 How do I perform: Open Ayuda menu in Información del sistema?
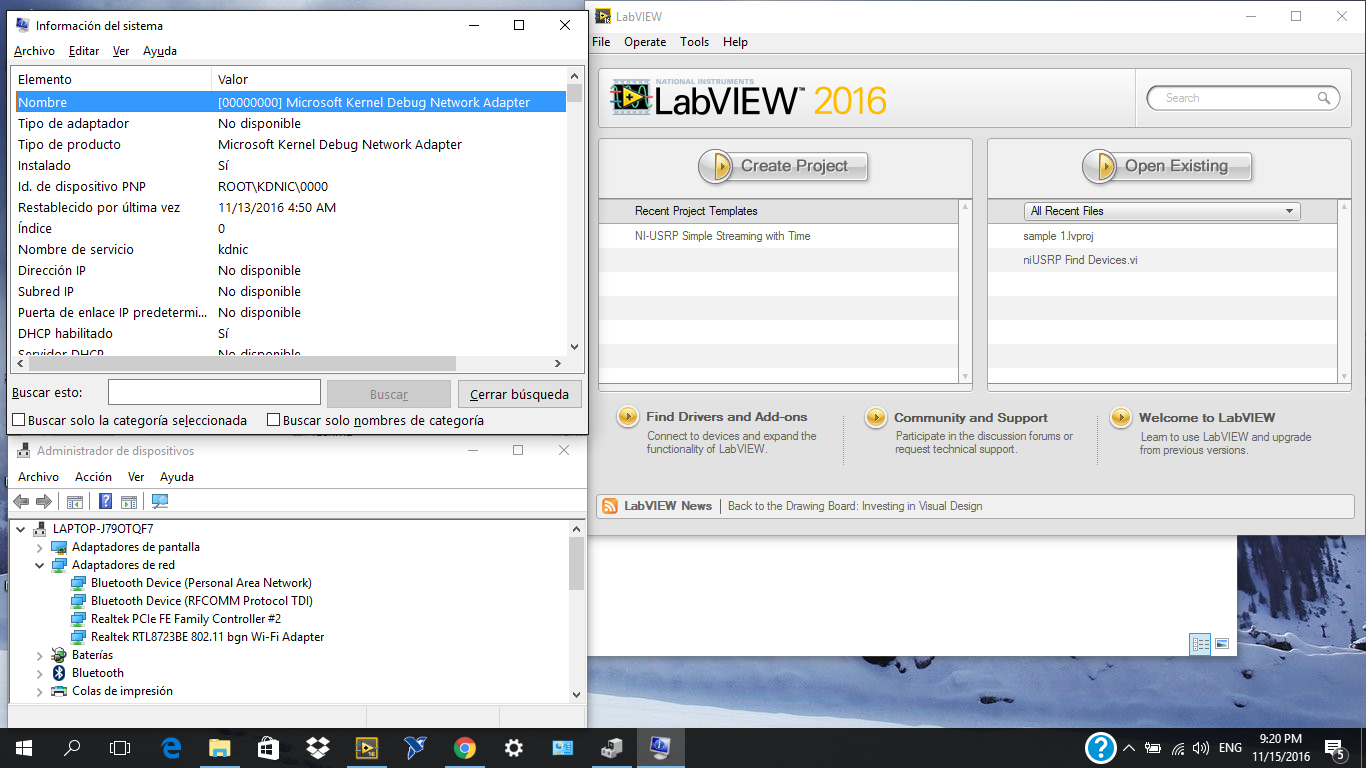(x=160, y=51)
